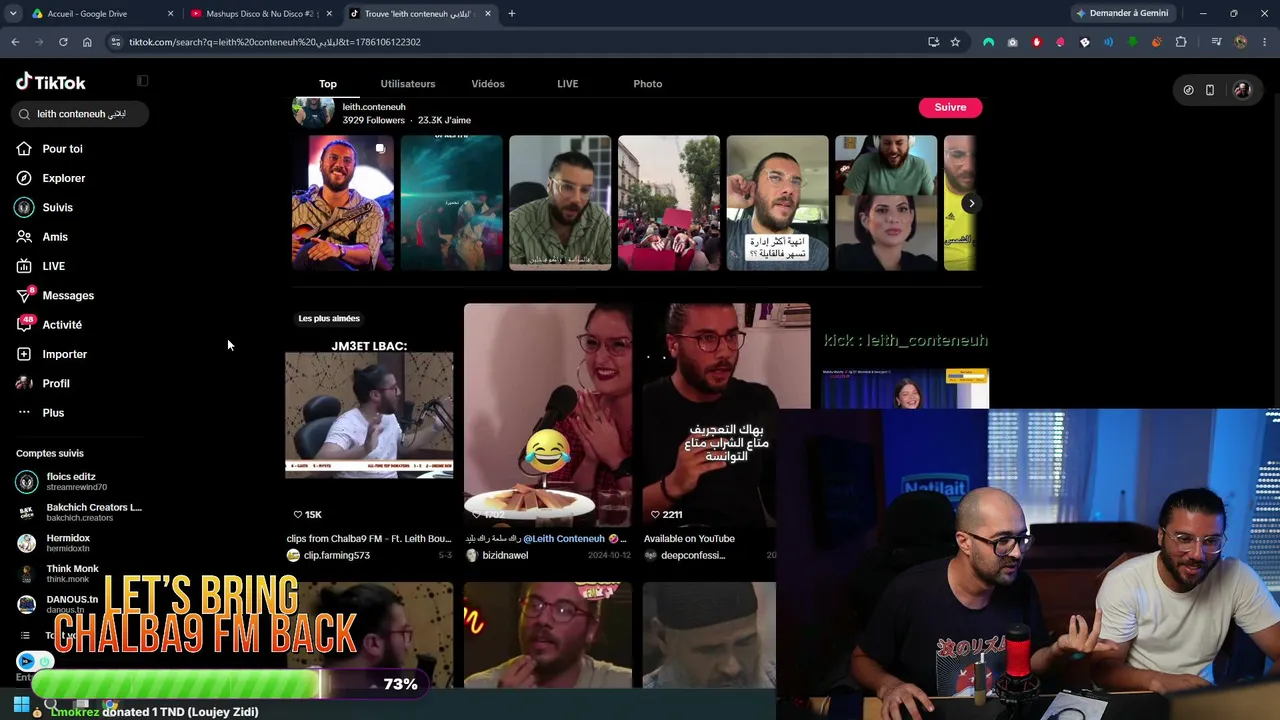The width and height of the screenshot is (1280, 720).
Task: Click the @Leith Conteneuh mention link
Action: (564, 539)
